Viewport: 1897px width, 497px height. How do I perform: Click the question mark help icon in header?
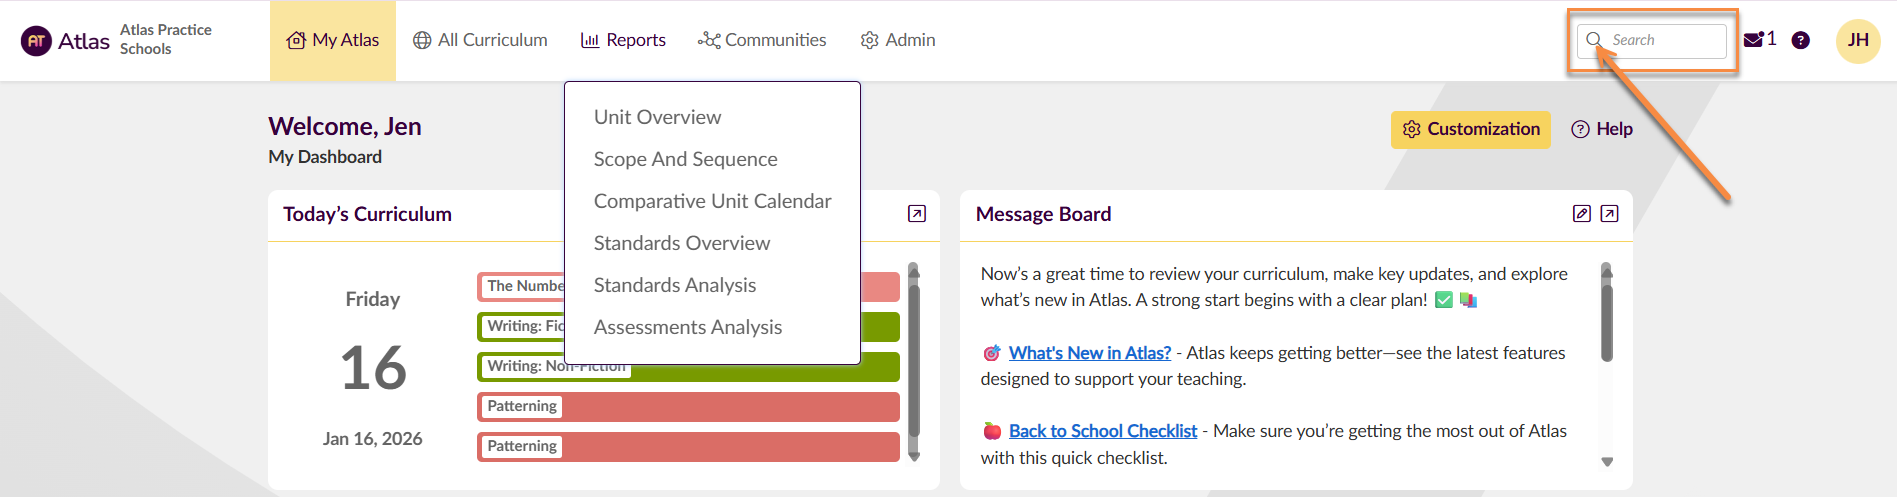tap(1800, 40)
